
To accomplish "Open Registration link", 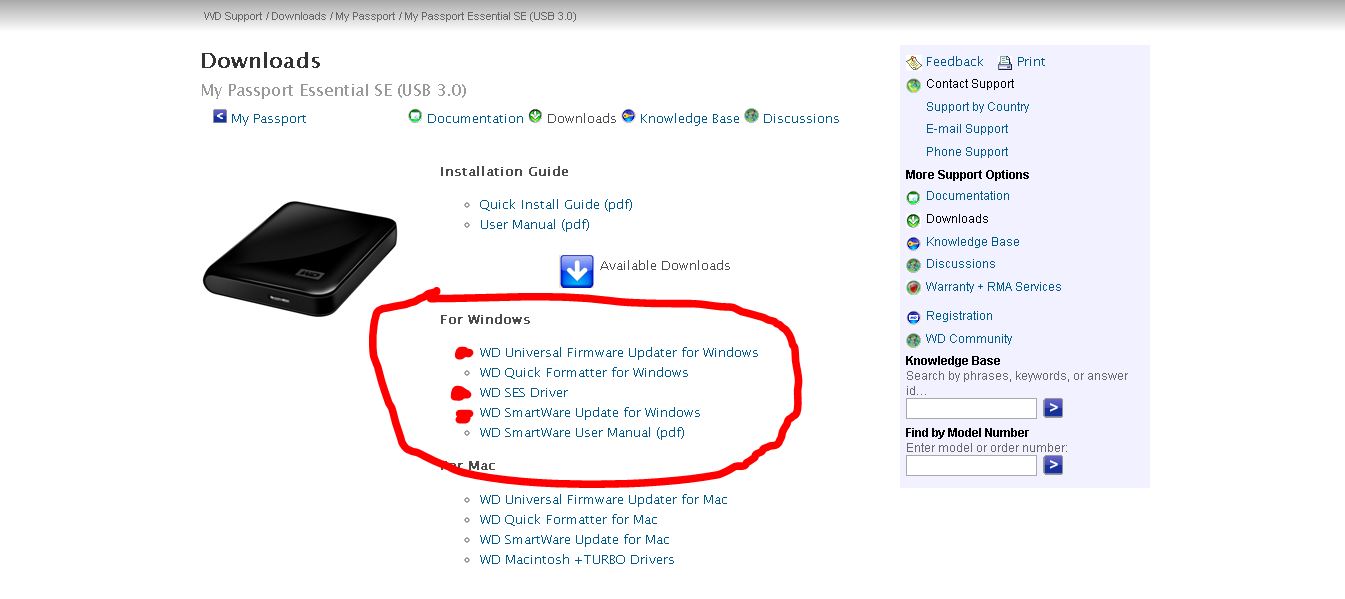I will coord(959,316).
